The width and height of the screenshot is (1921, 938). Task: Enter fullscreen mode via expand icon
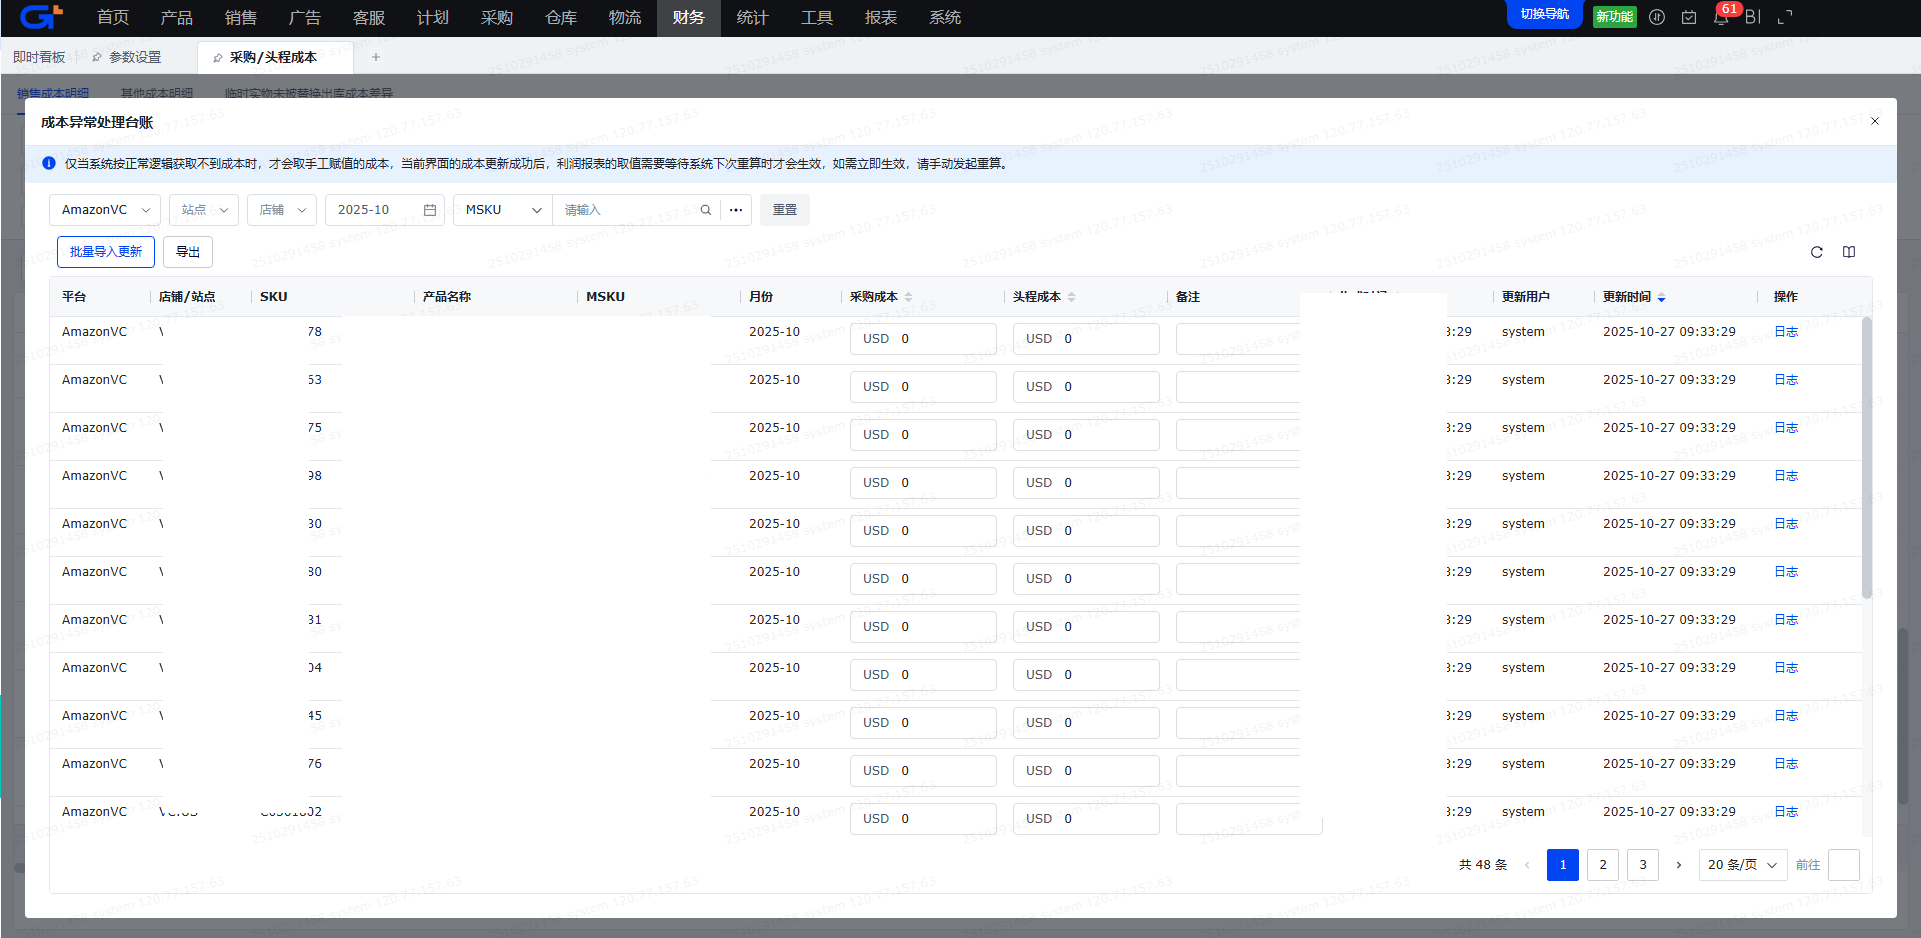tap(1785, 17)
